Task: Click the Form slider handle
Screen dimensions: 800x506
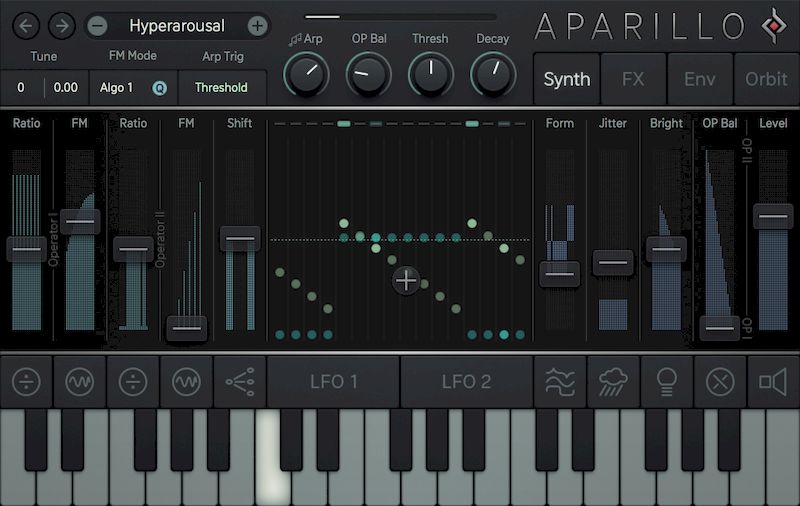Action: [560, 274]
